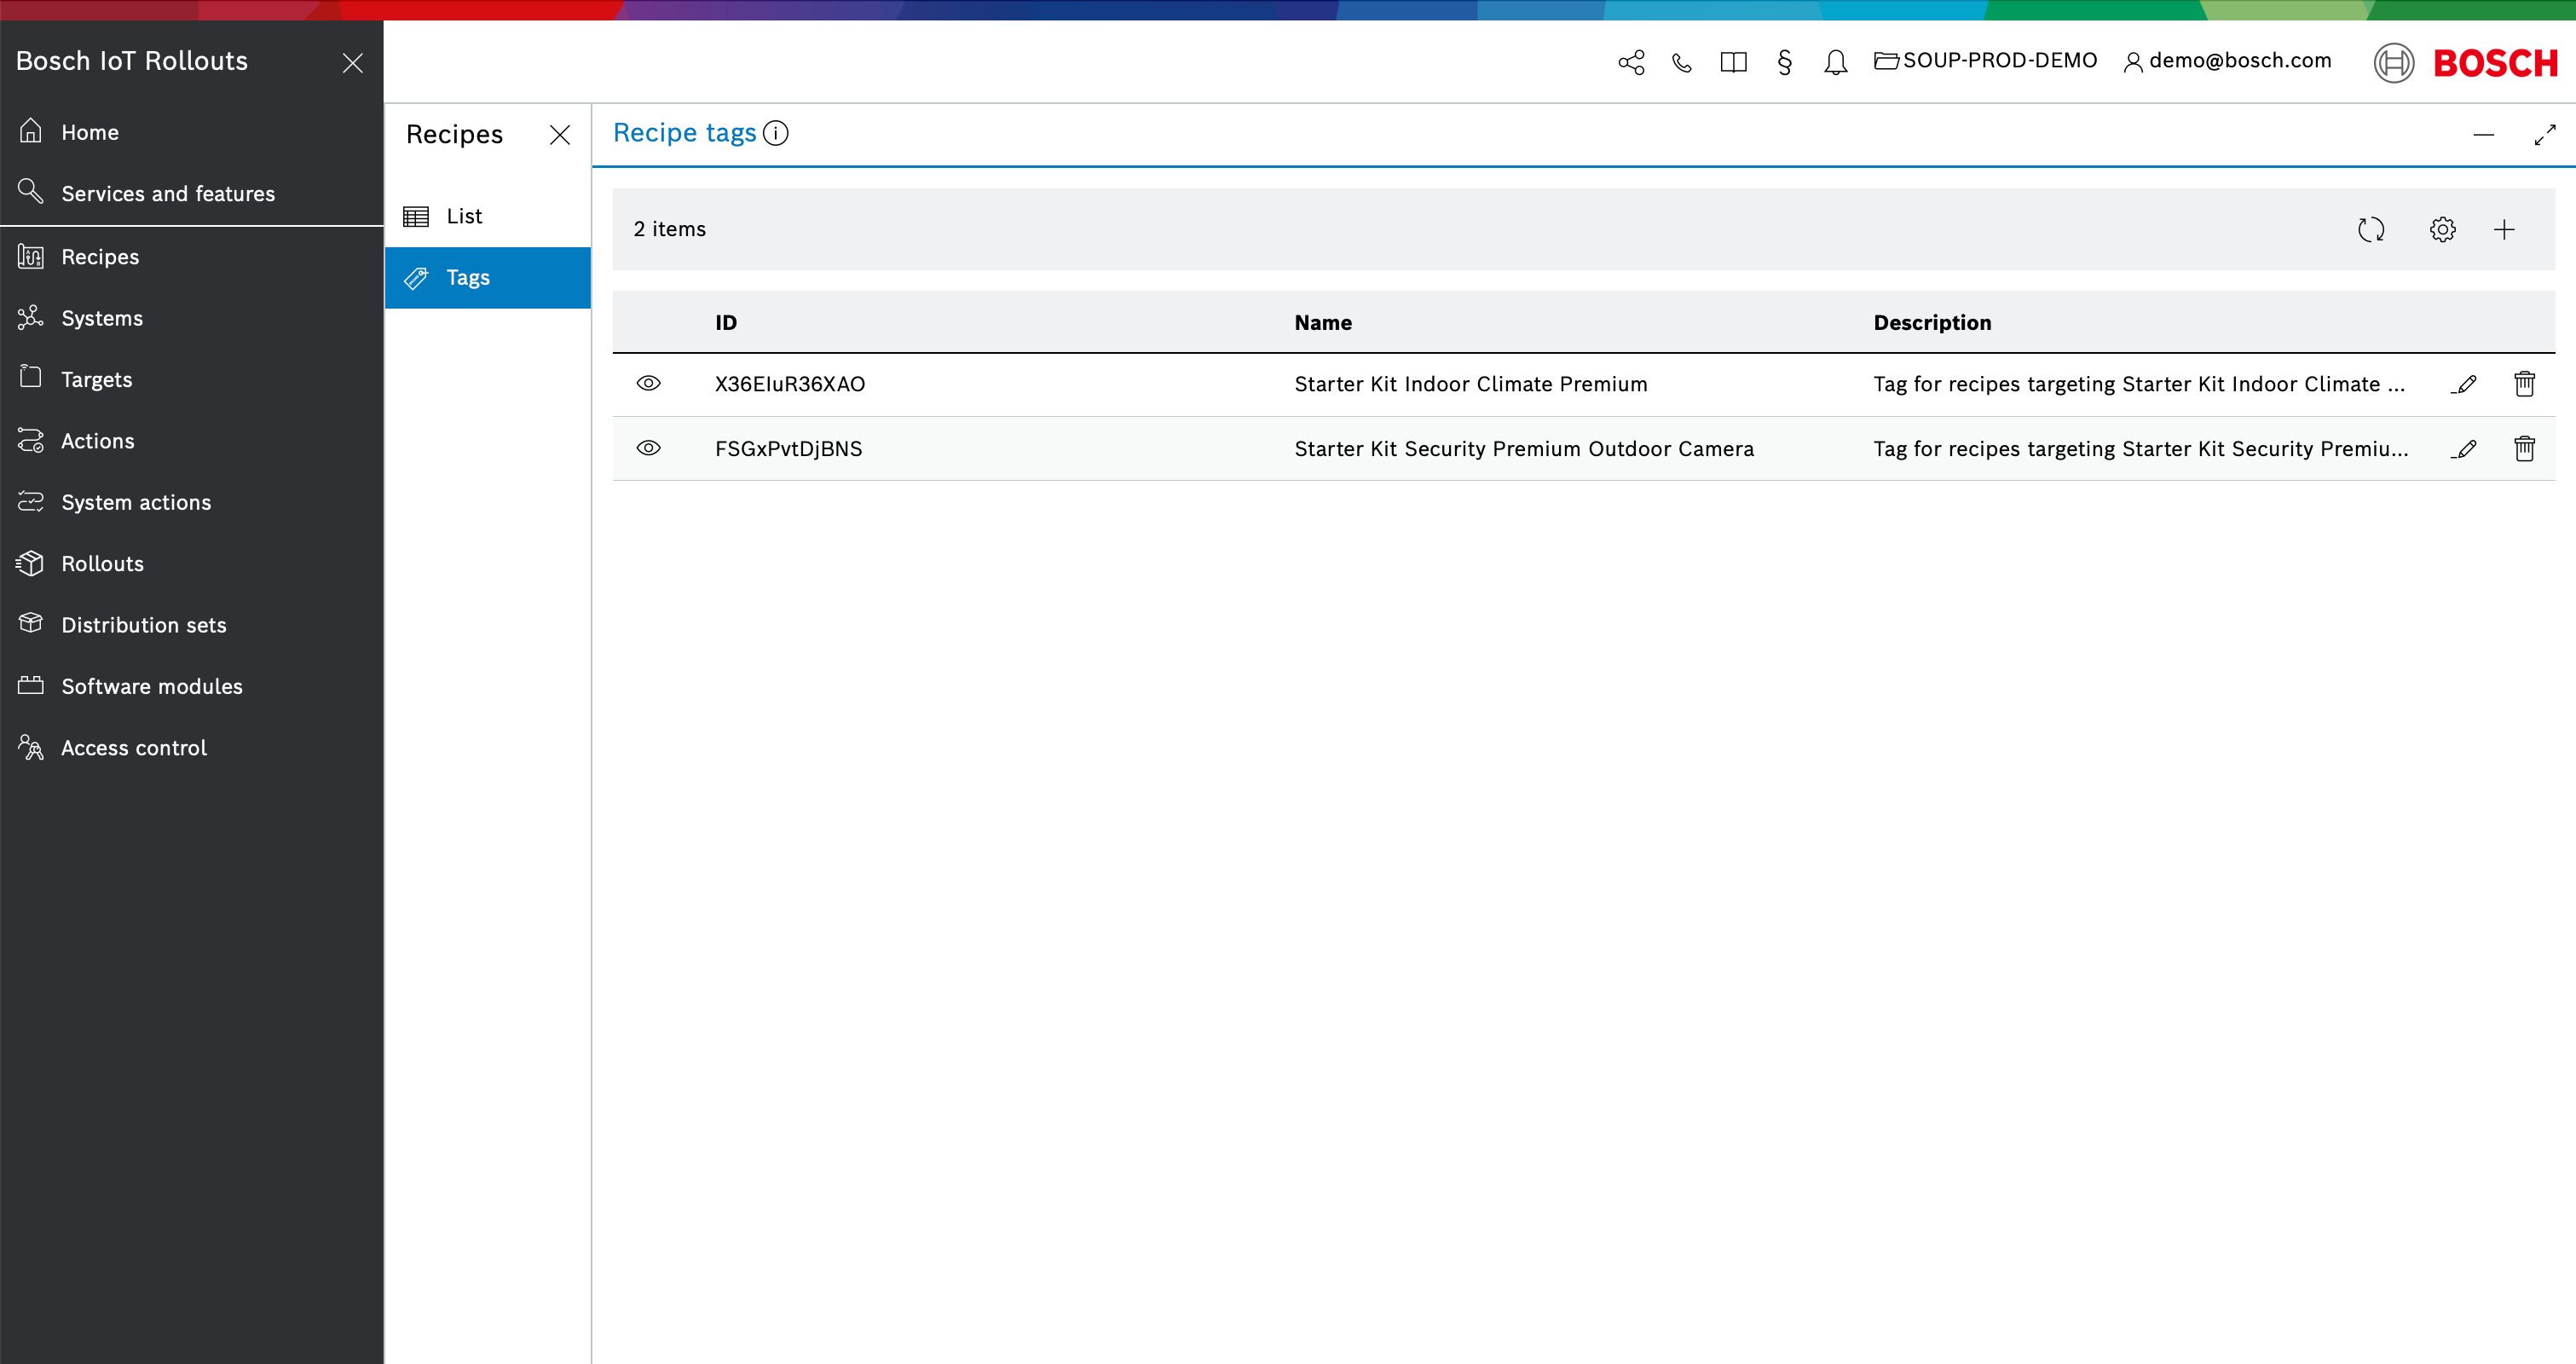This screenshot has width=2576, height=1364.
Task: Toggle visibility eye for FSGxPvtDjBNS tag
Action: click(647, 448)
